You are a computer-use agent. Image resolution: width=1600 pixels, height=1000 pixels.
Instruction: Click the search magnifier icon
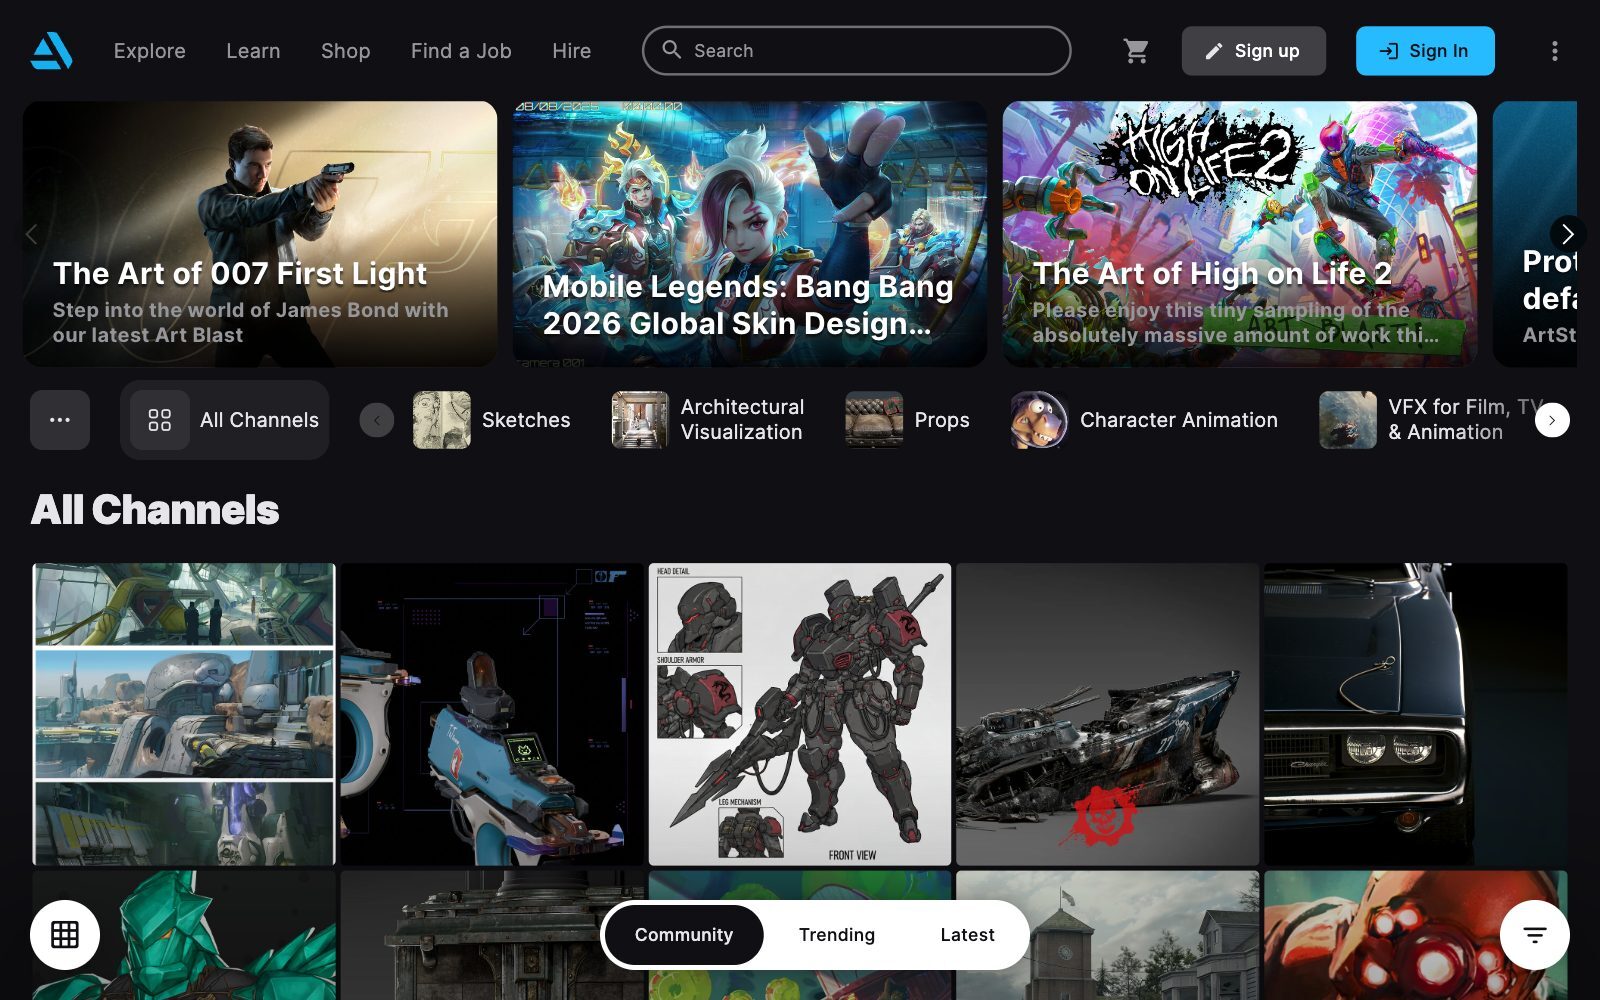pos(672,50)
